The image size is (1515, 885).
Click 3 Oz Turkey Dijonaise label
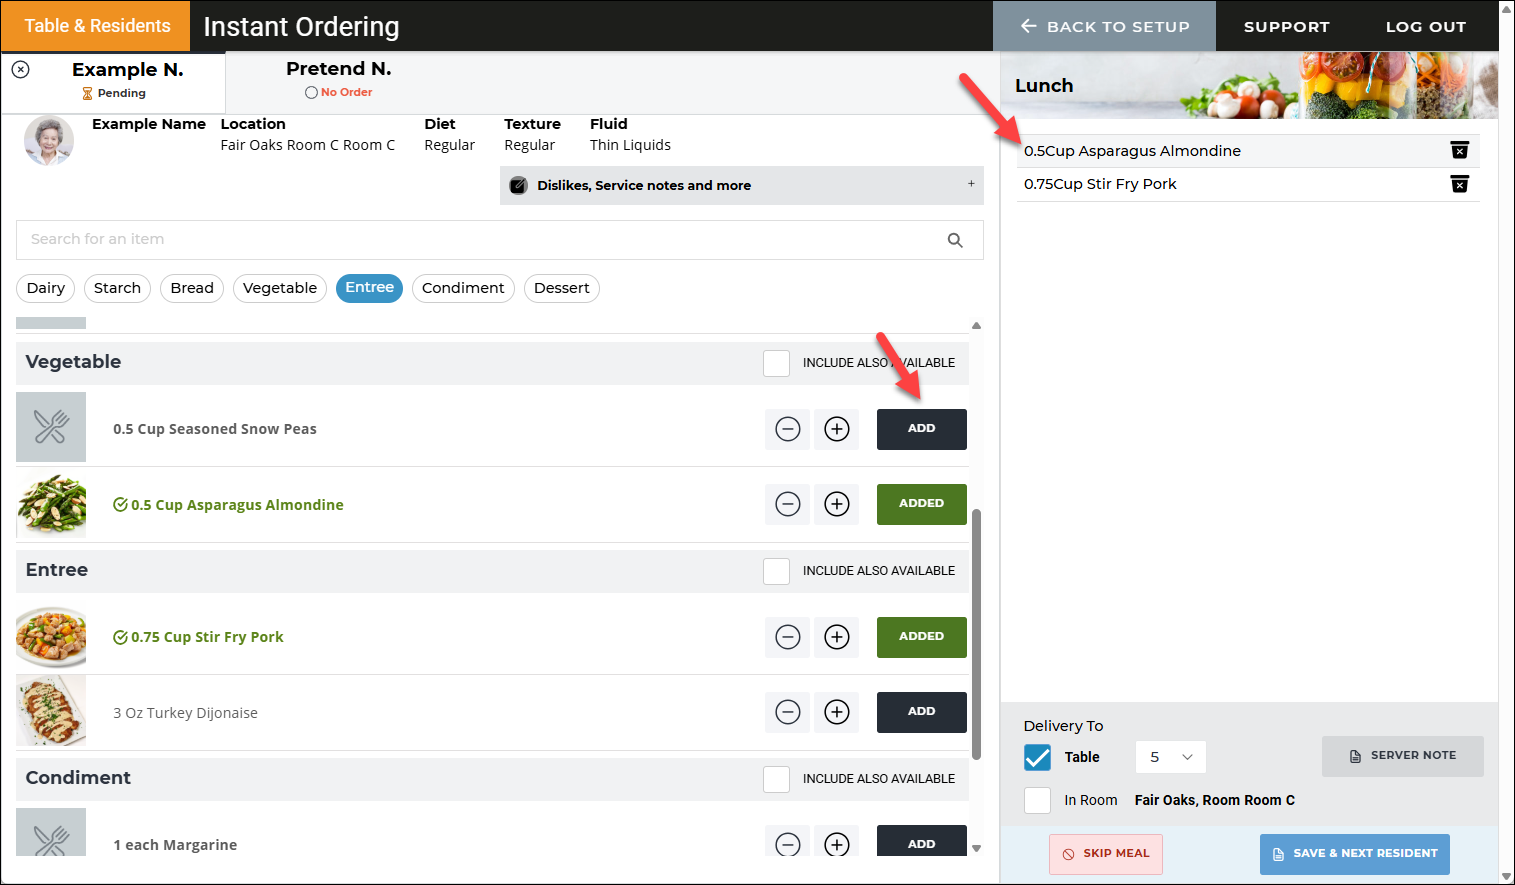[x=185, y=713]
